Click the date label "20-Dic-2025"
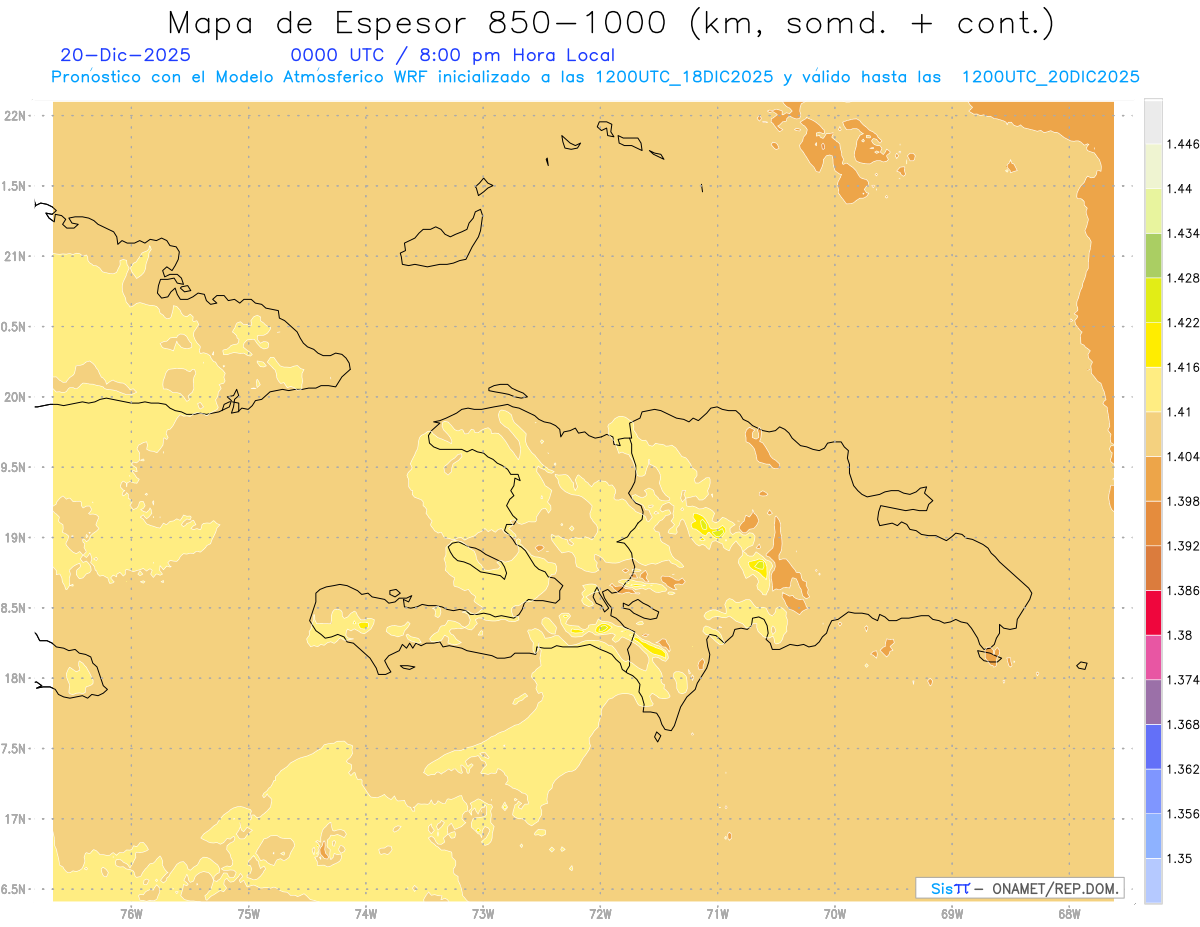 point(125,55)
